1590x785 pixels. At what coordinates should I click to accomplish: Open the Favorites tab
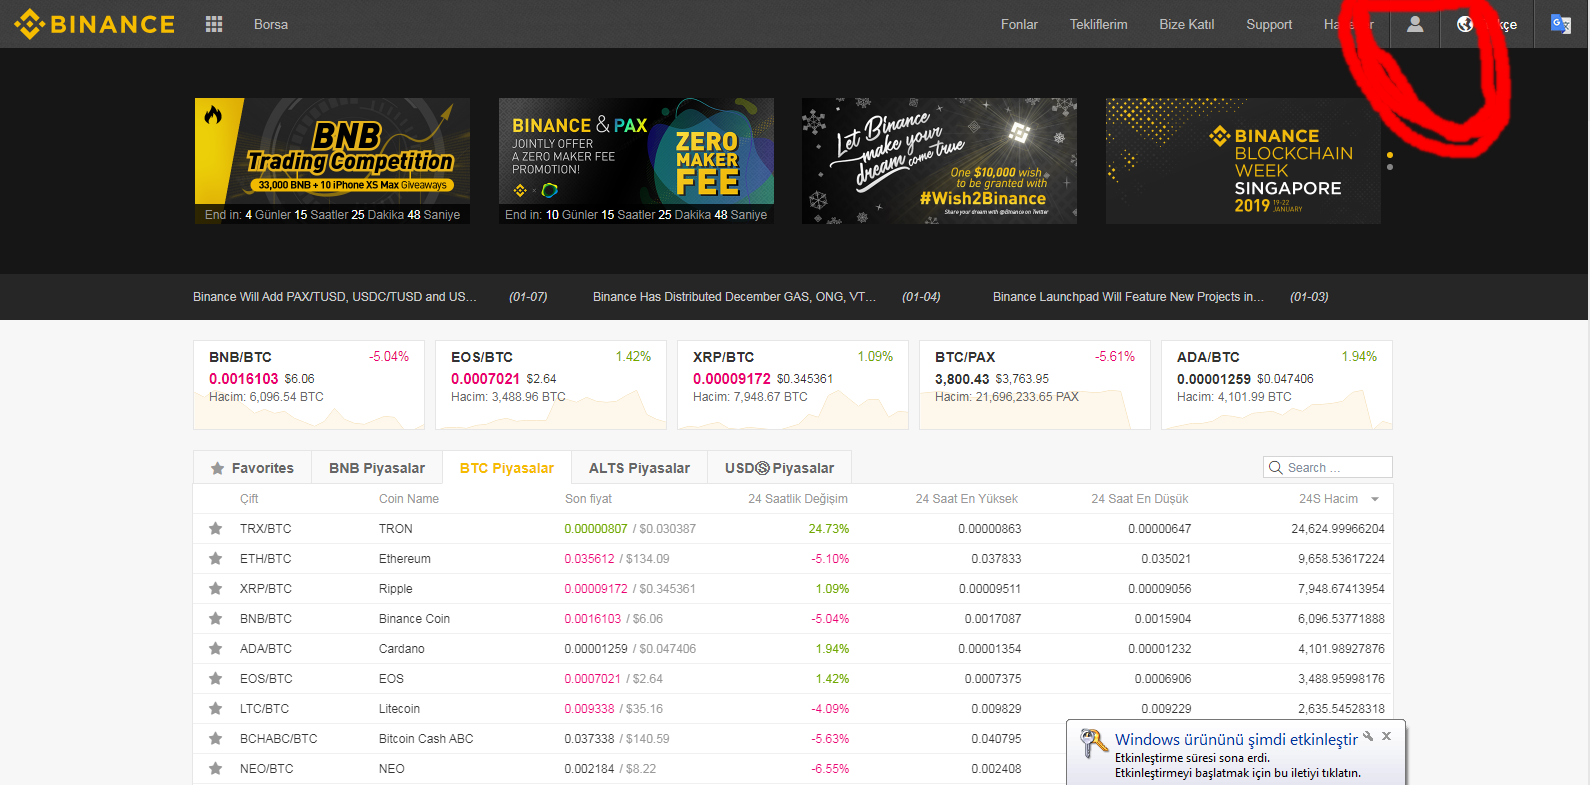tap(252, 468)
